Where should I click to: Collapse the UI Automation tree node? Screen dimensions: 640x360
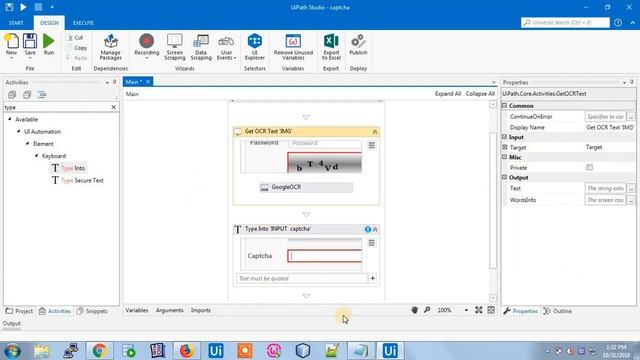19,131
